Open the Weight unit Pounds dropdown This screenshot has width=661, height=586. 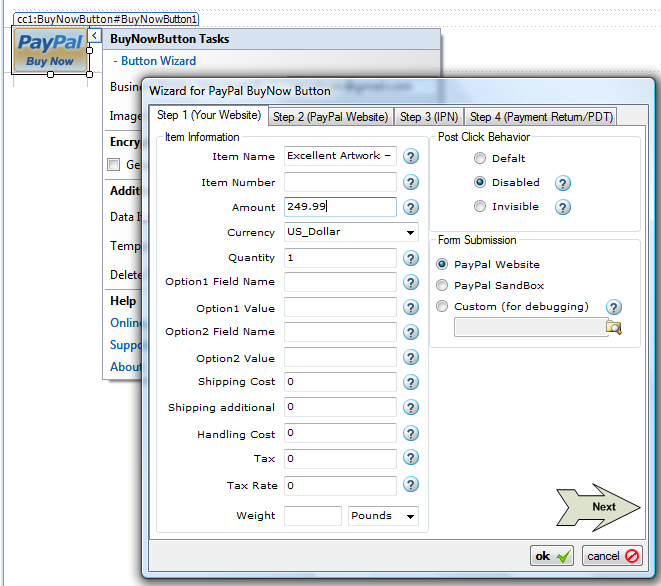tap(410, 517)
